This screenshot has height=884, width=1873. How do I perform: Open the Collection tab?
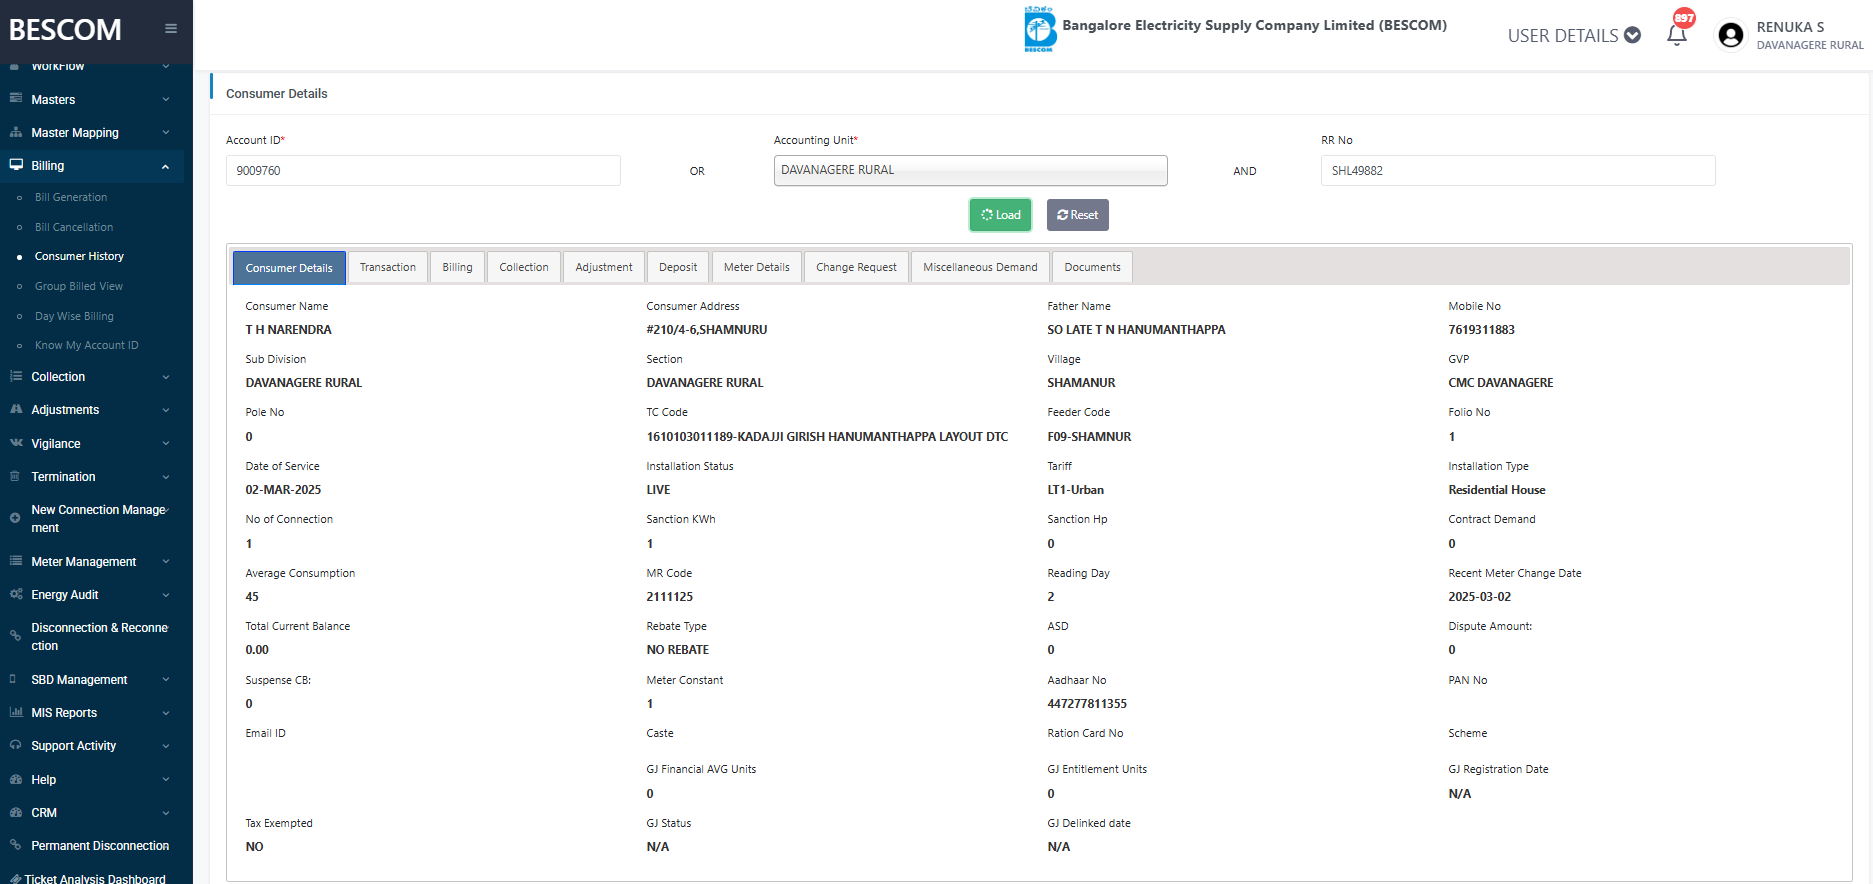point(524,267)
